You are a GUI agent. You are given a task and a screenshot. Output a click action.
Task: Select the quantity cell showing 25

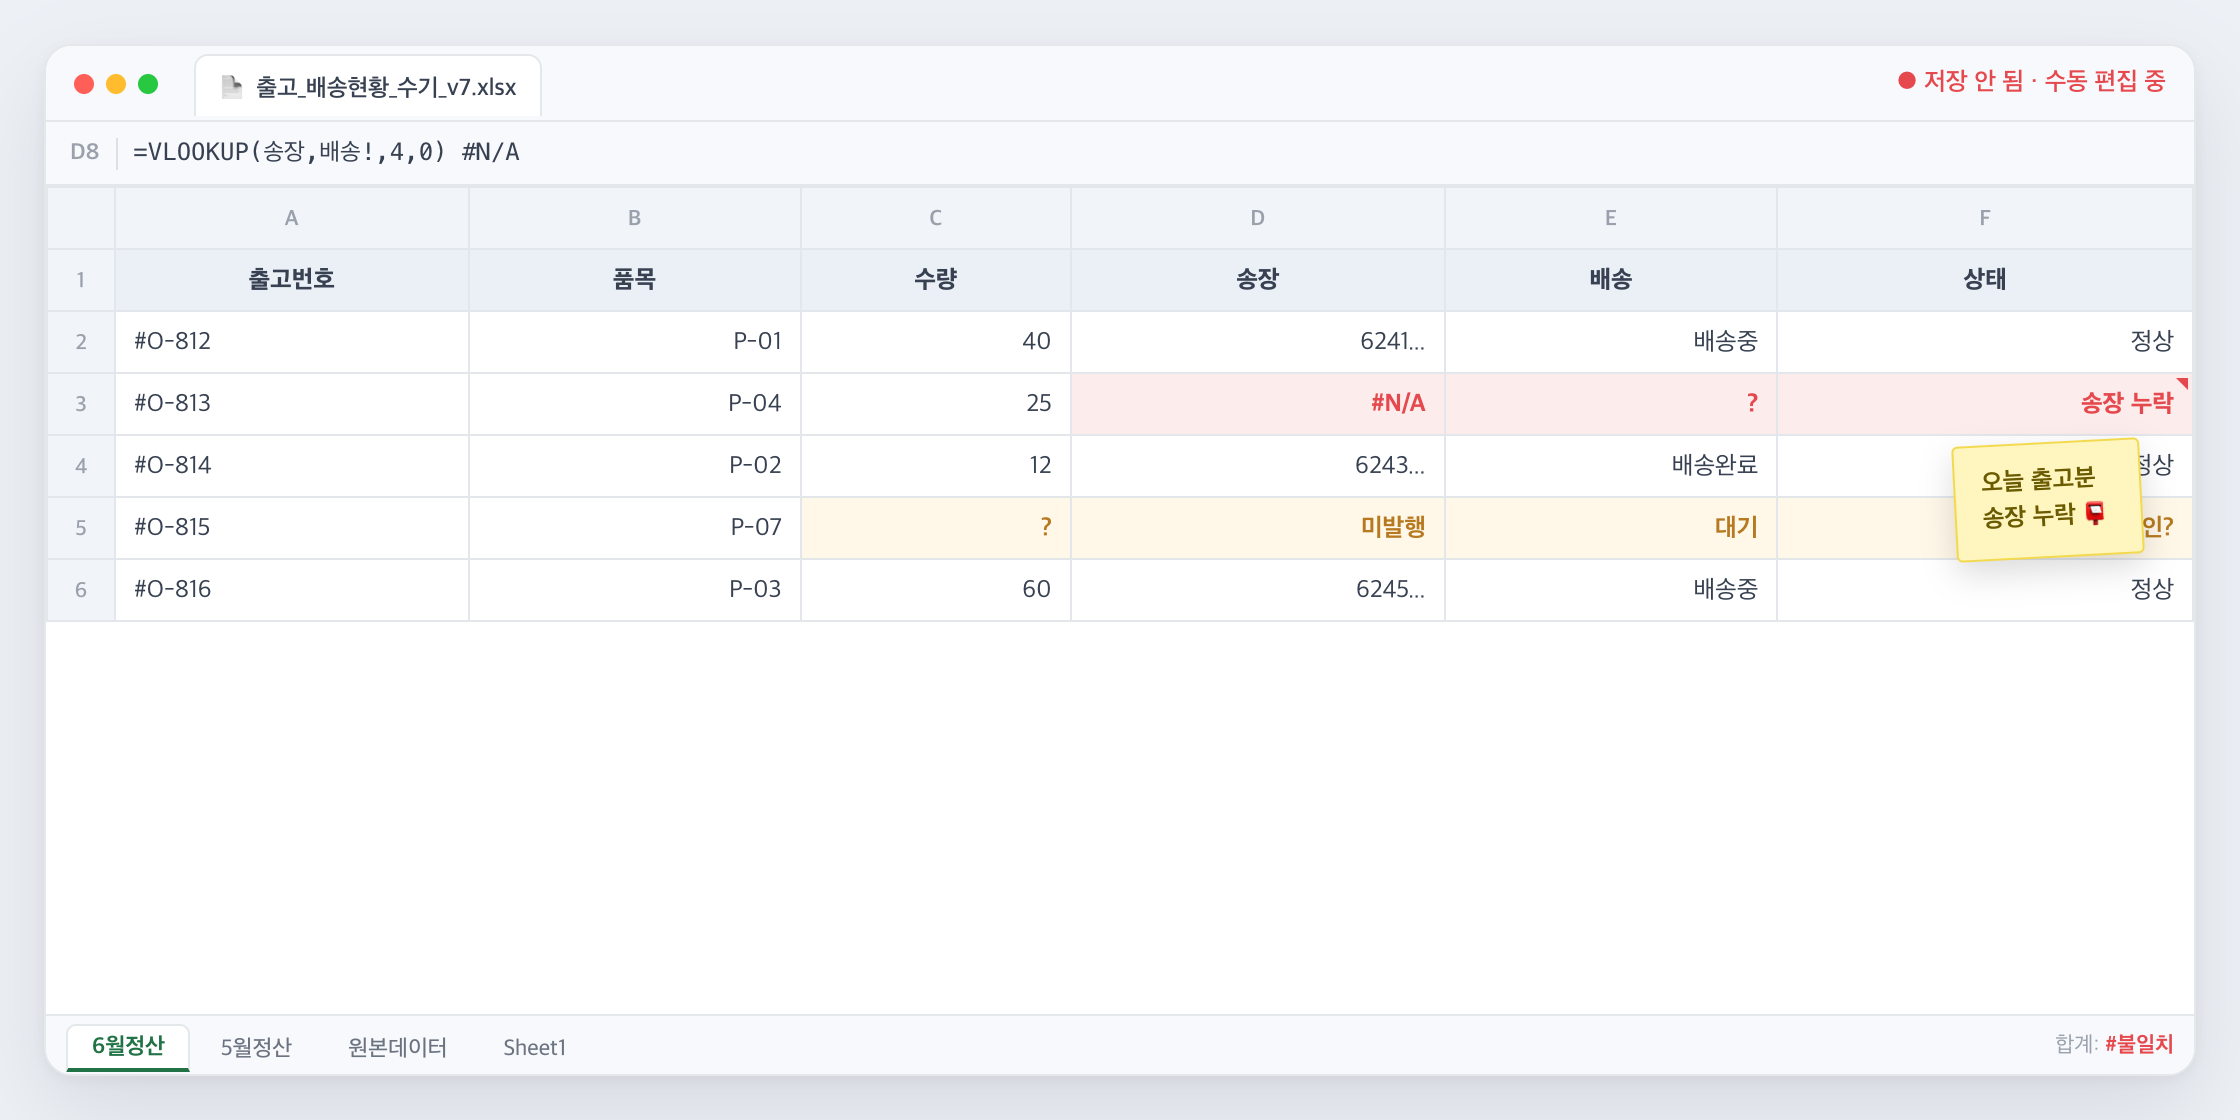935,404
